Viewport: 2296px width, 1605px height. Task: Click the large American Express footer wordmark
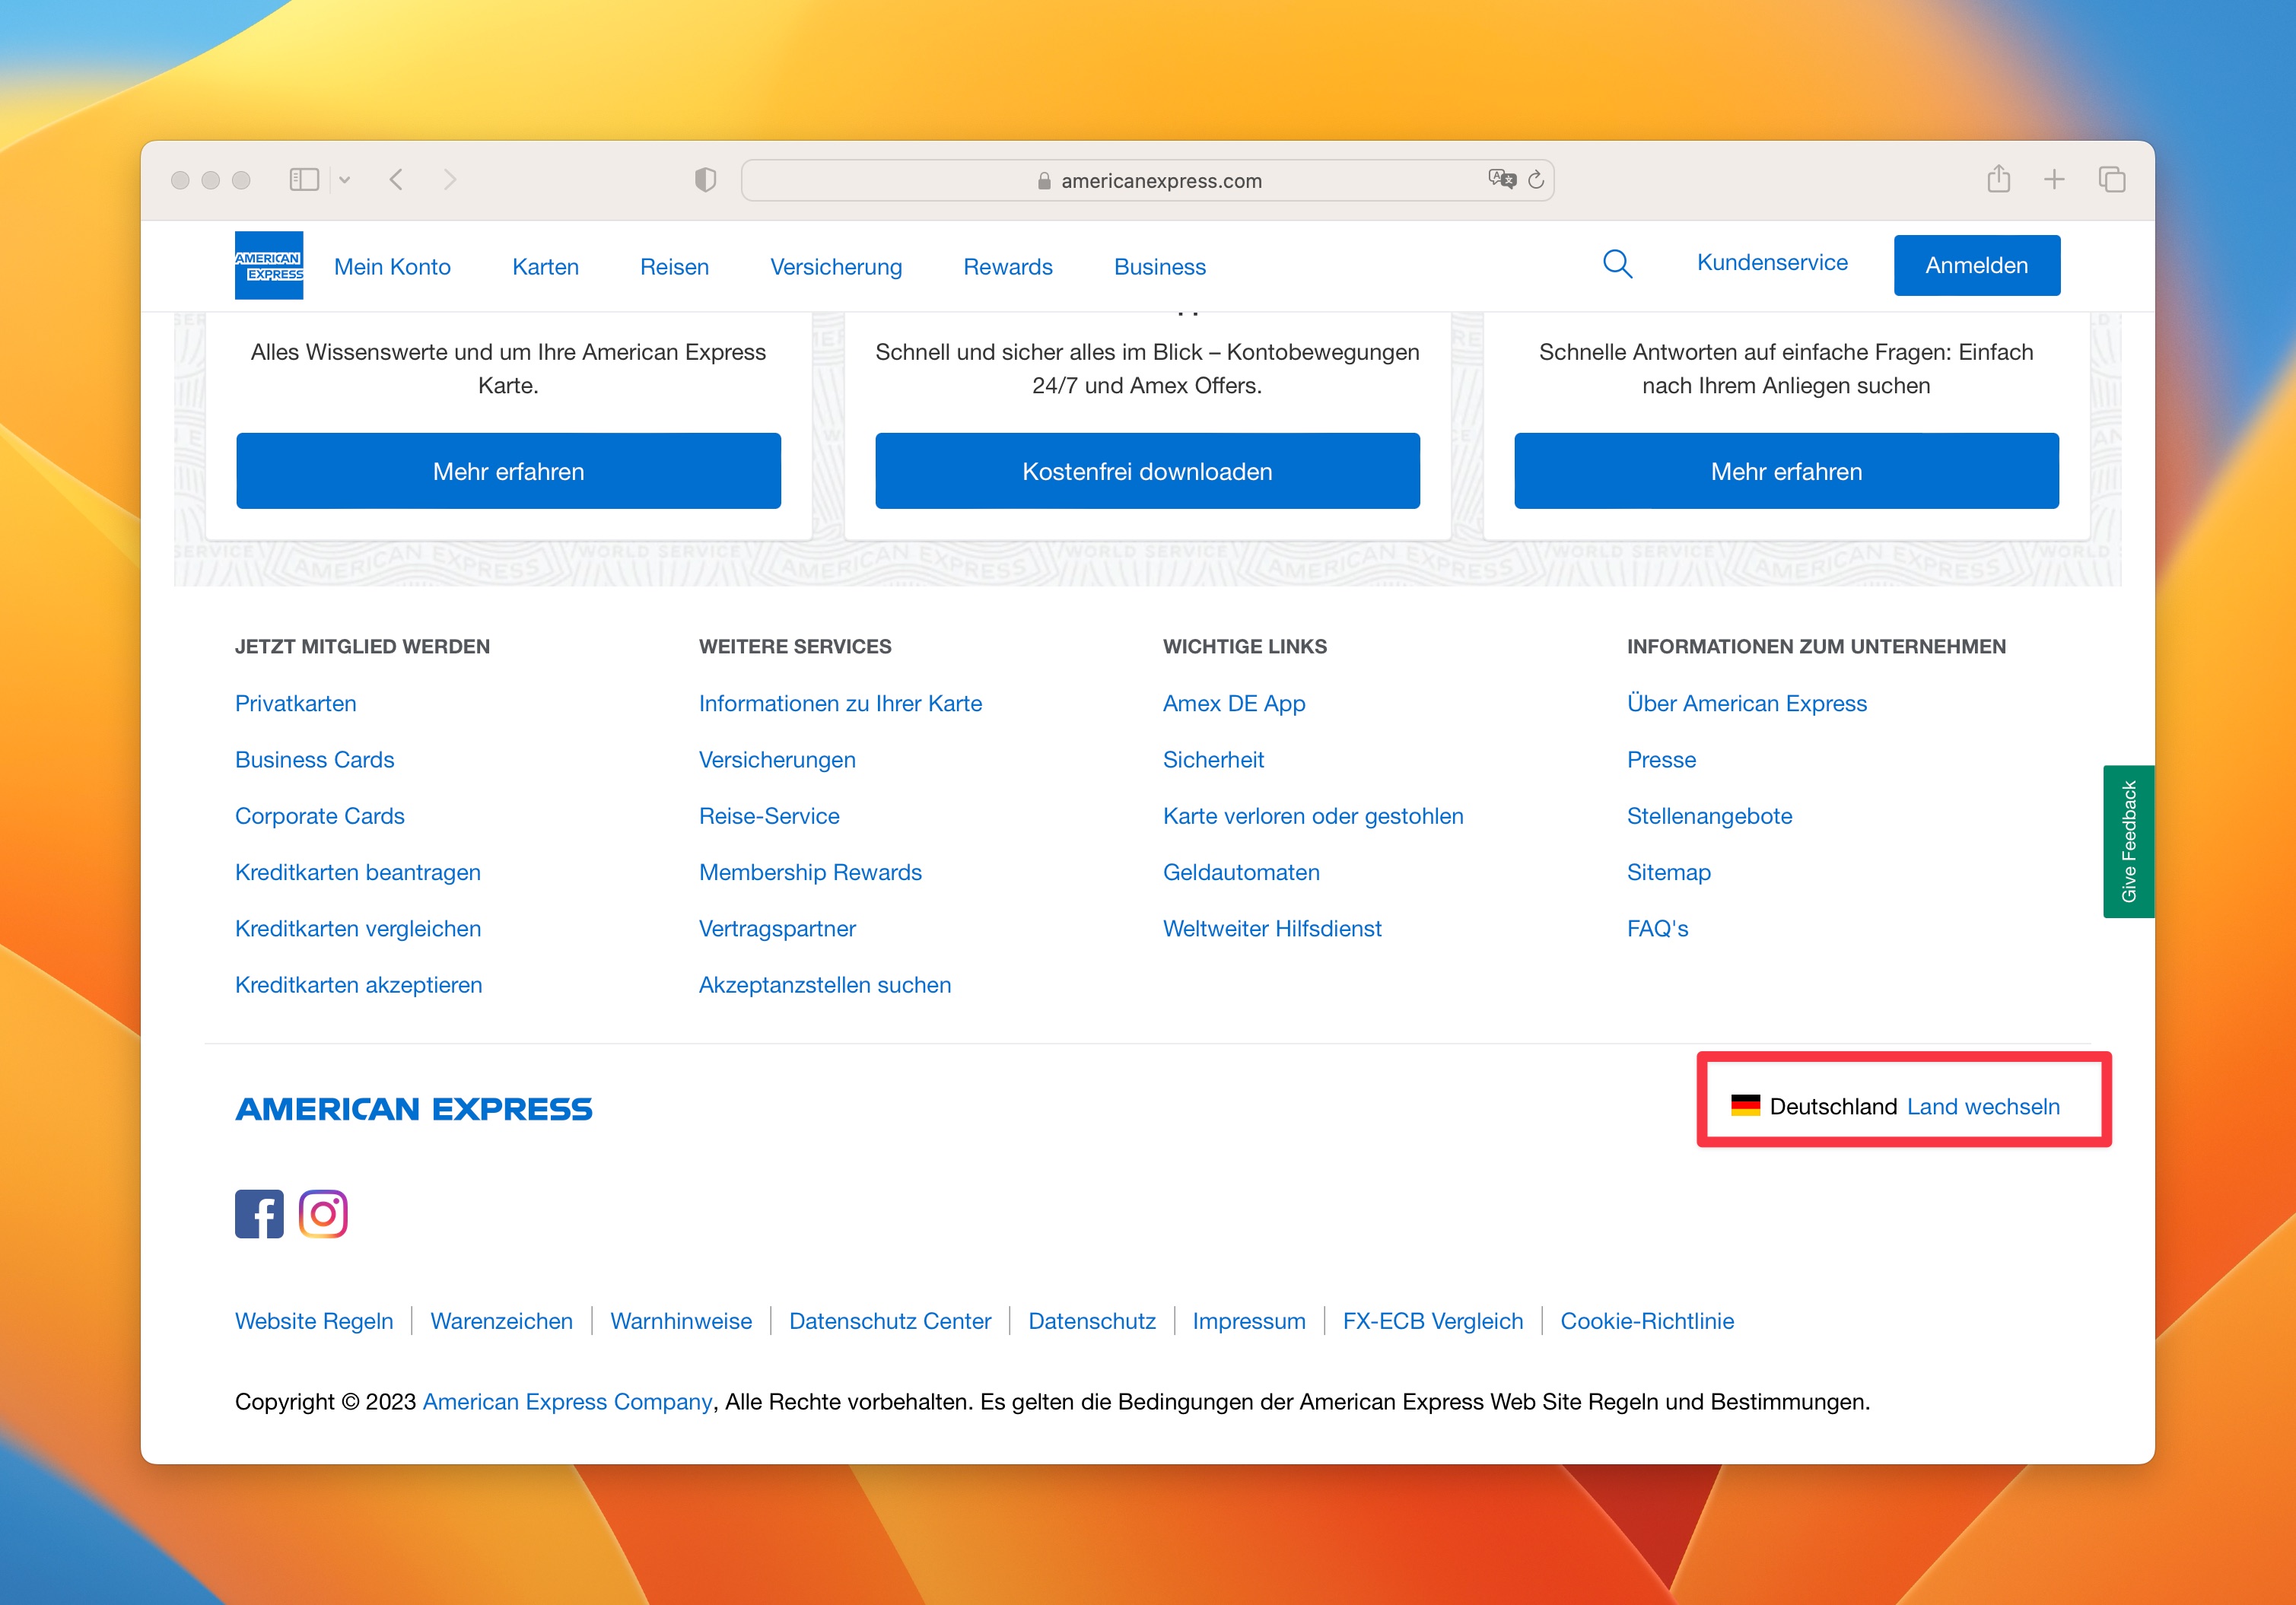coord(414,1108)
